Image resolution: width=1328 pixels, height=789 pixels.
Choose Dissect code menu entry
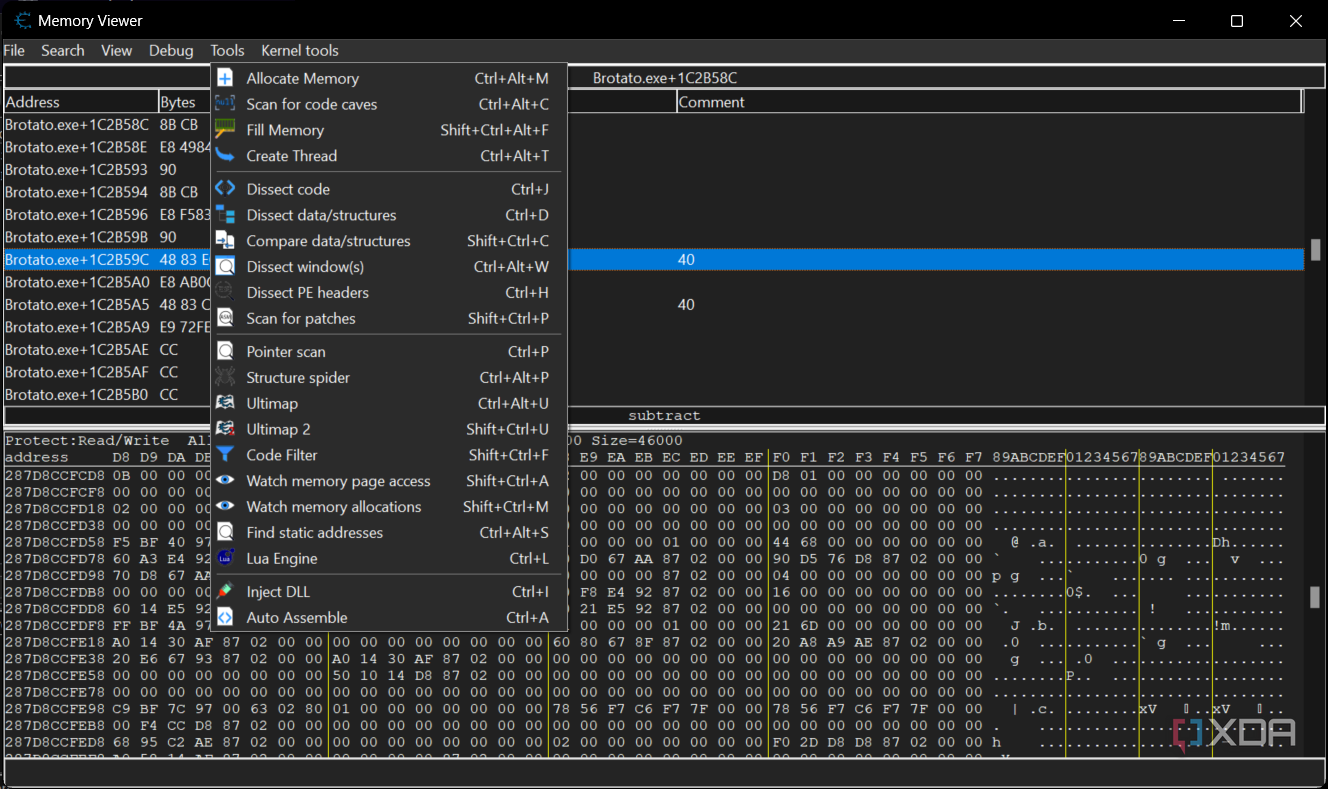click(389, 189)
